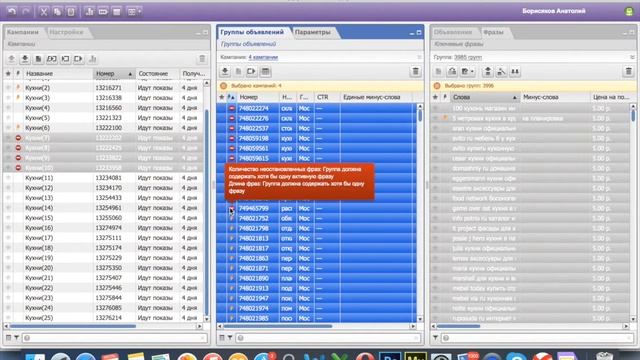Click the Redo arrow in top toolbar
The image size is (640, 360).
pos(26,11)
